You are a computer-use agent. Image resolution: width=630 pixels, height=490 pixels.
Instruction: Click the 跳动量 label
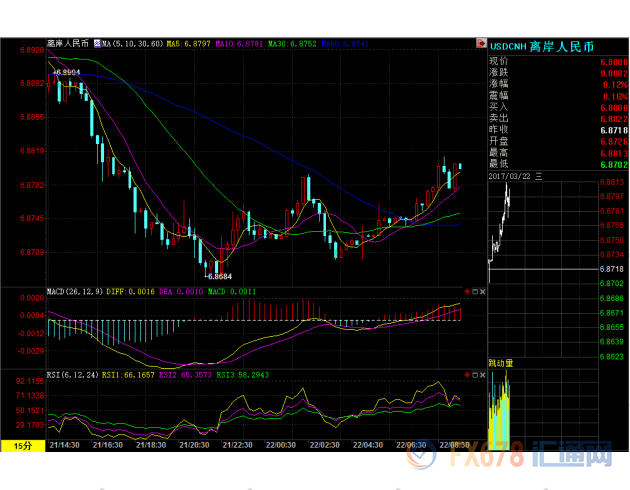click(501, 363)
